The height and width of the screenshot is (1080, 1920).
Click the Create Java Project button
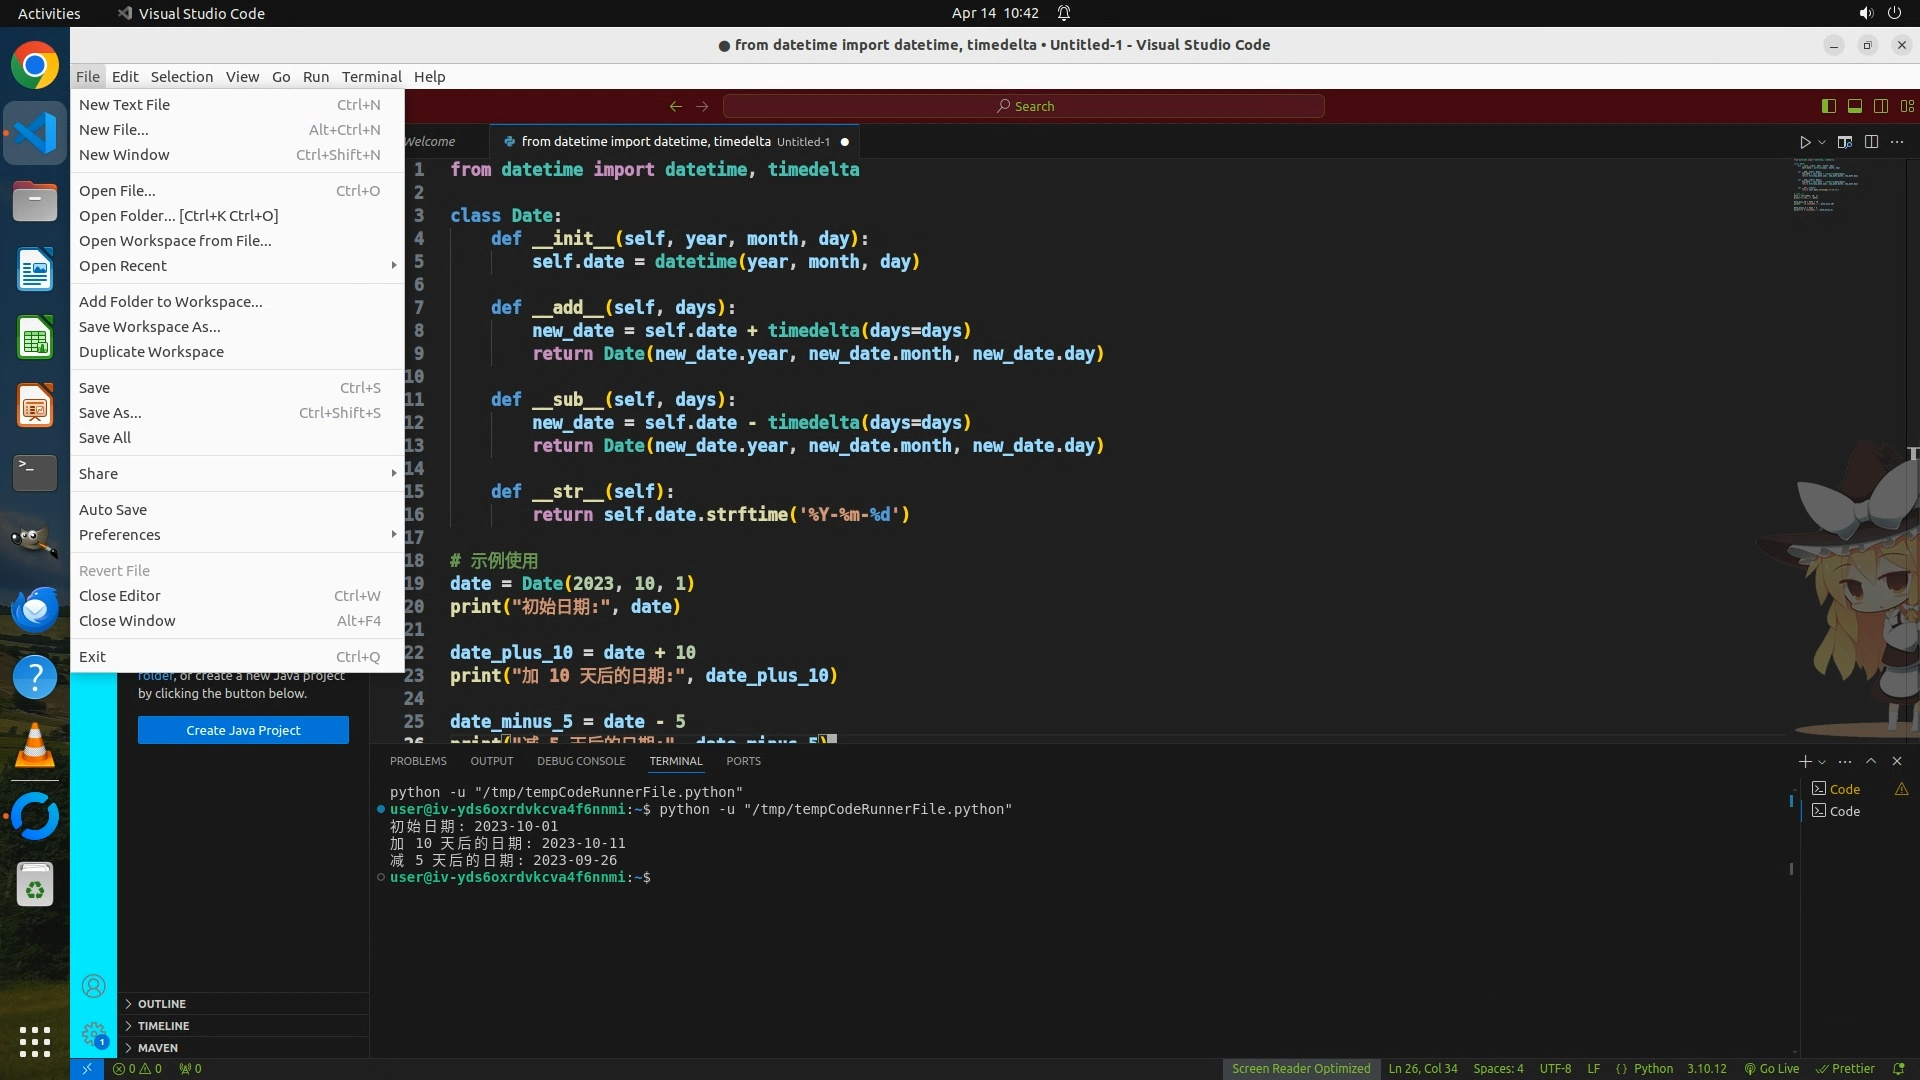[243, 730]
